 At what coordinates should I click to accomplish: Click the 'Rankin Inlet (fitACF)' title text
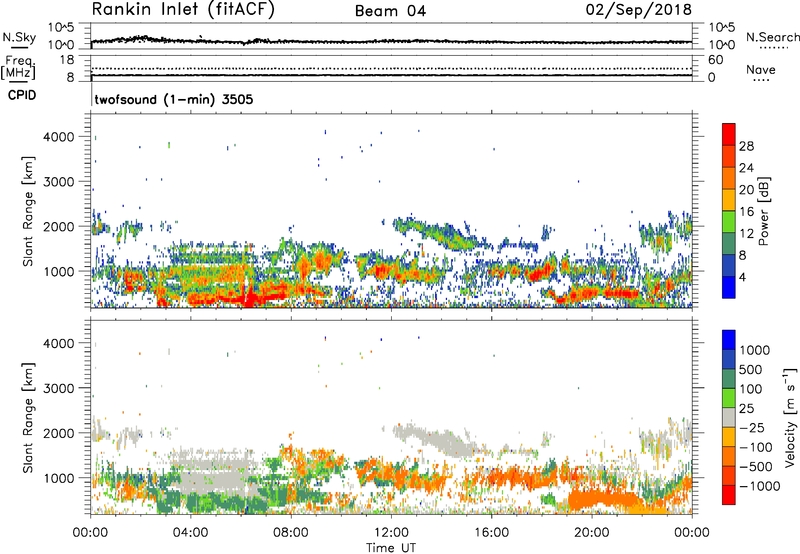click(x=183, y=9)
